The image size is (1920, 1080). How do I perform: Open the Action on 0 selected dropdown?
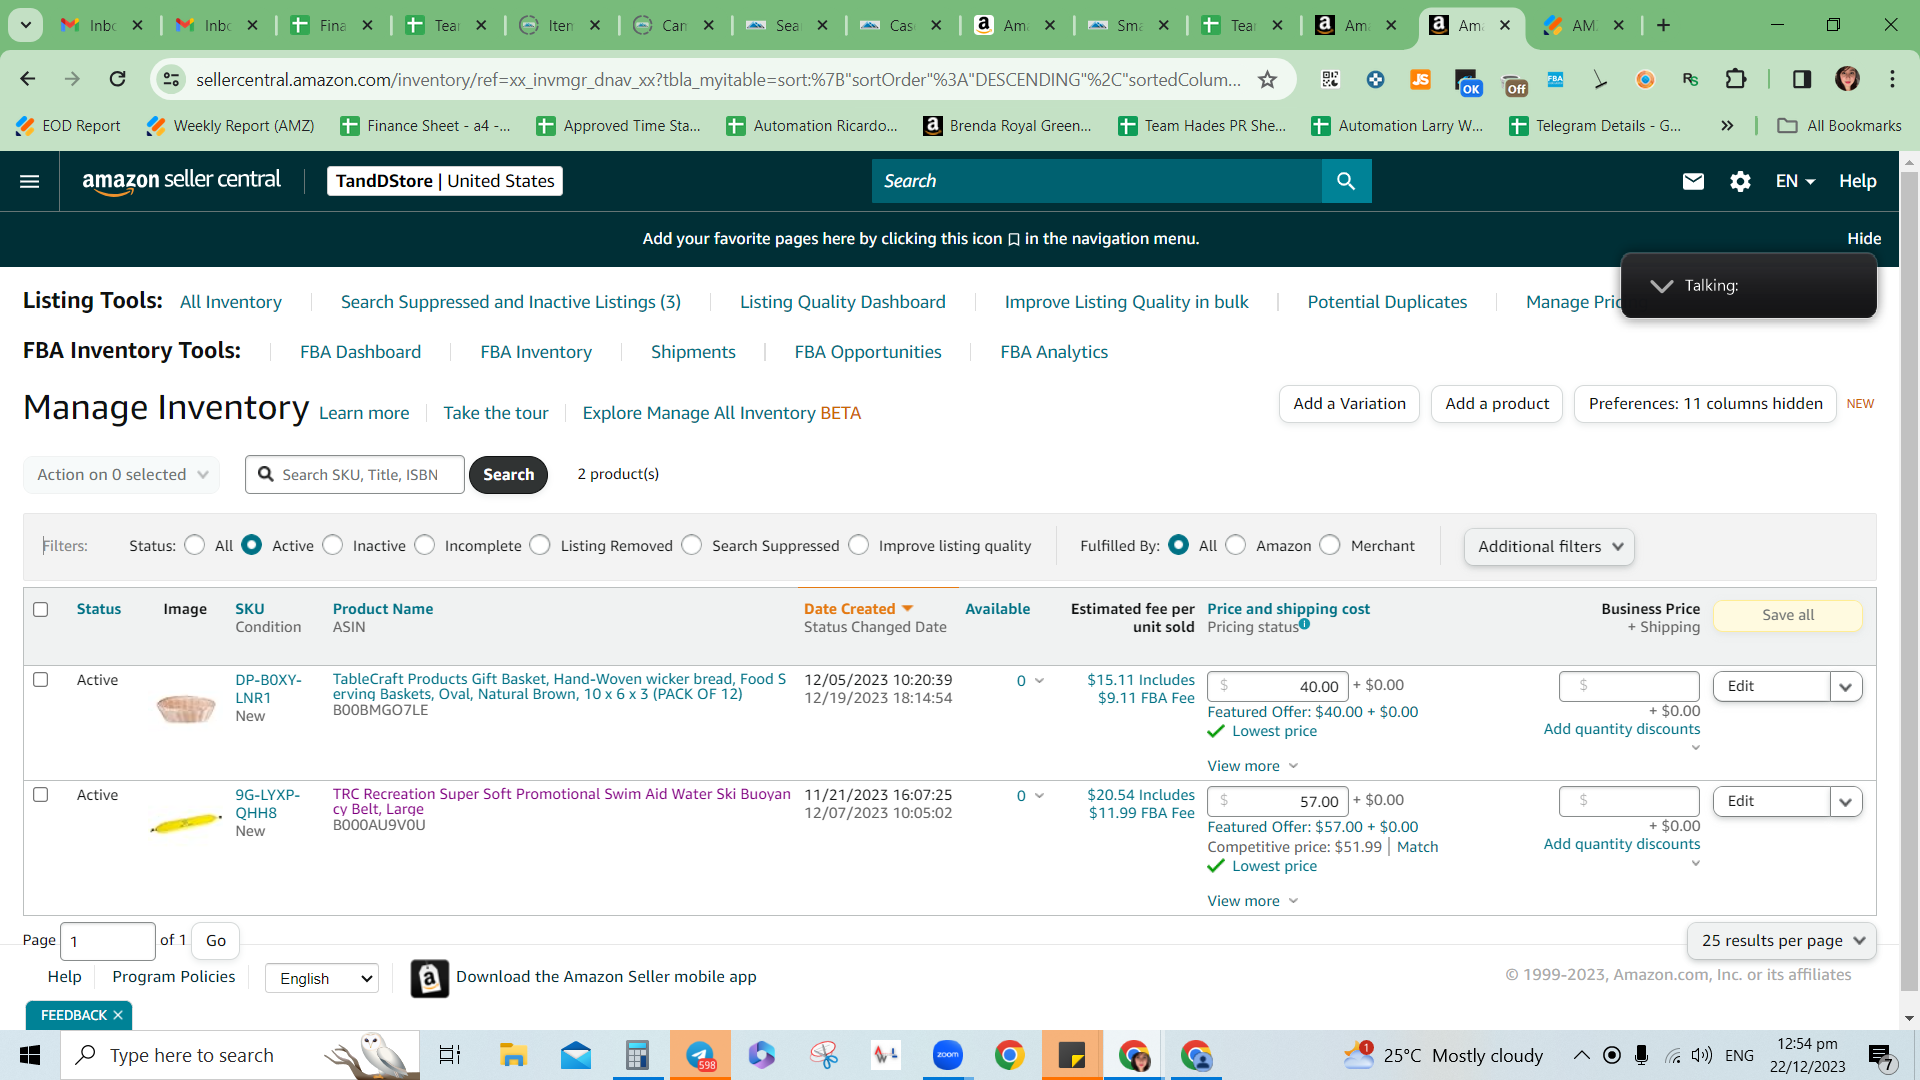121,475
